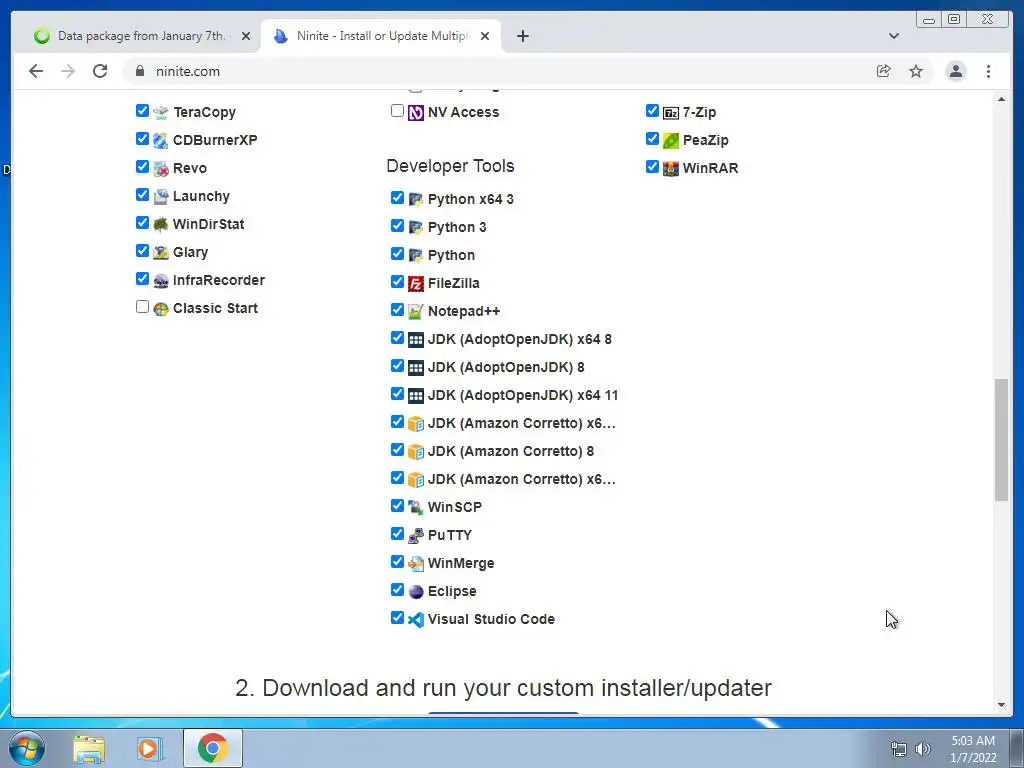The image size is (1024, 768).
Task: Click the Visual Studio Code icon
Action: click(416, 620)
